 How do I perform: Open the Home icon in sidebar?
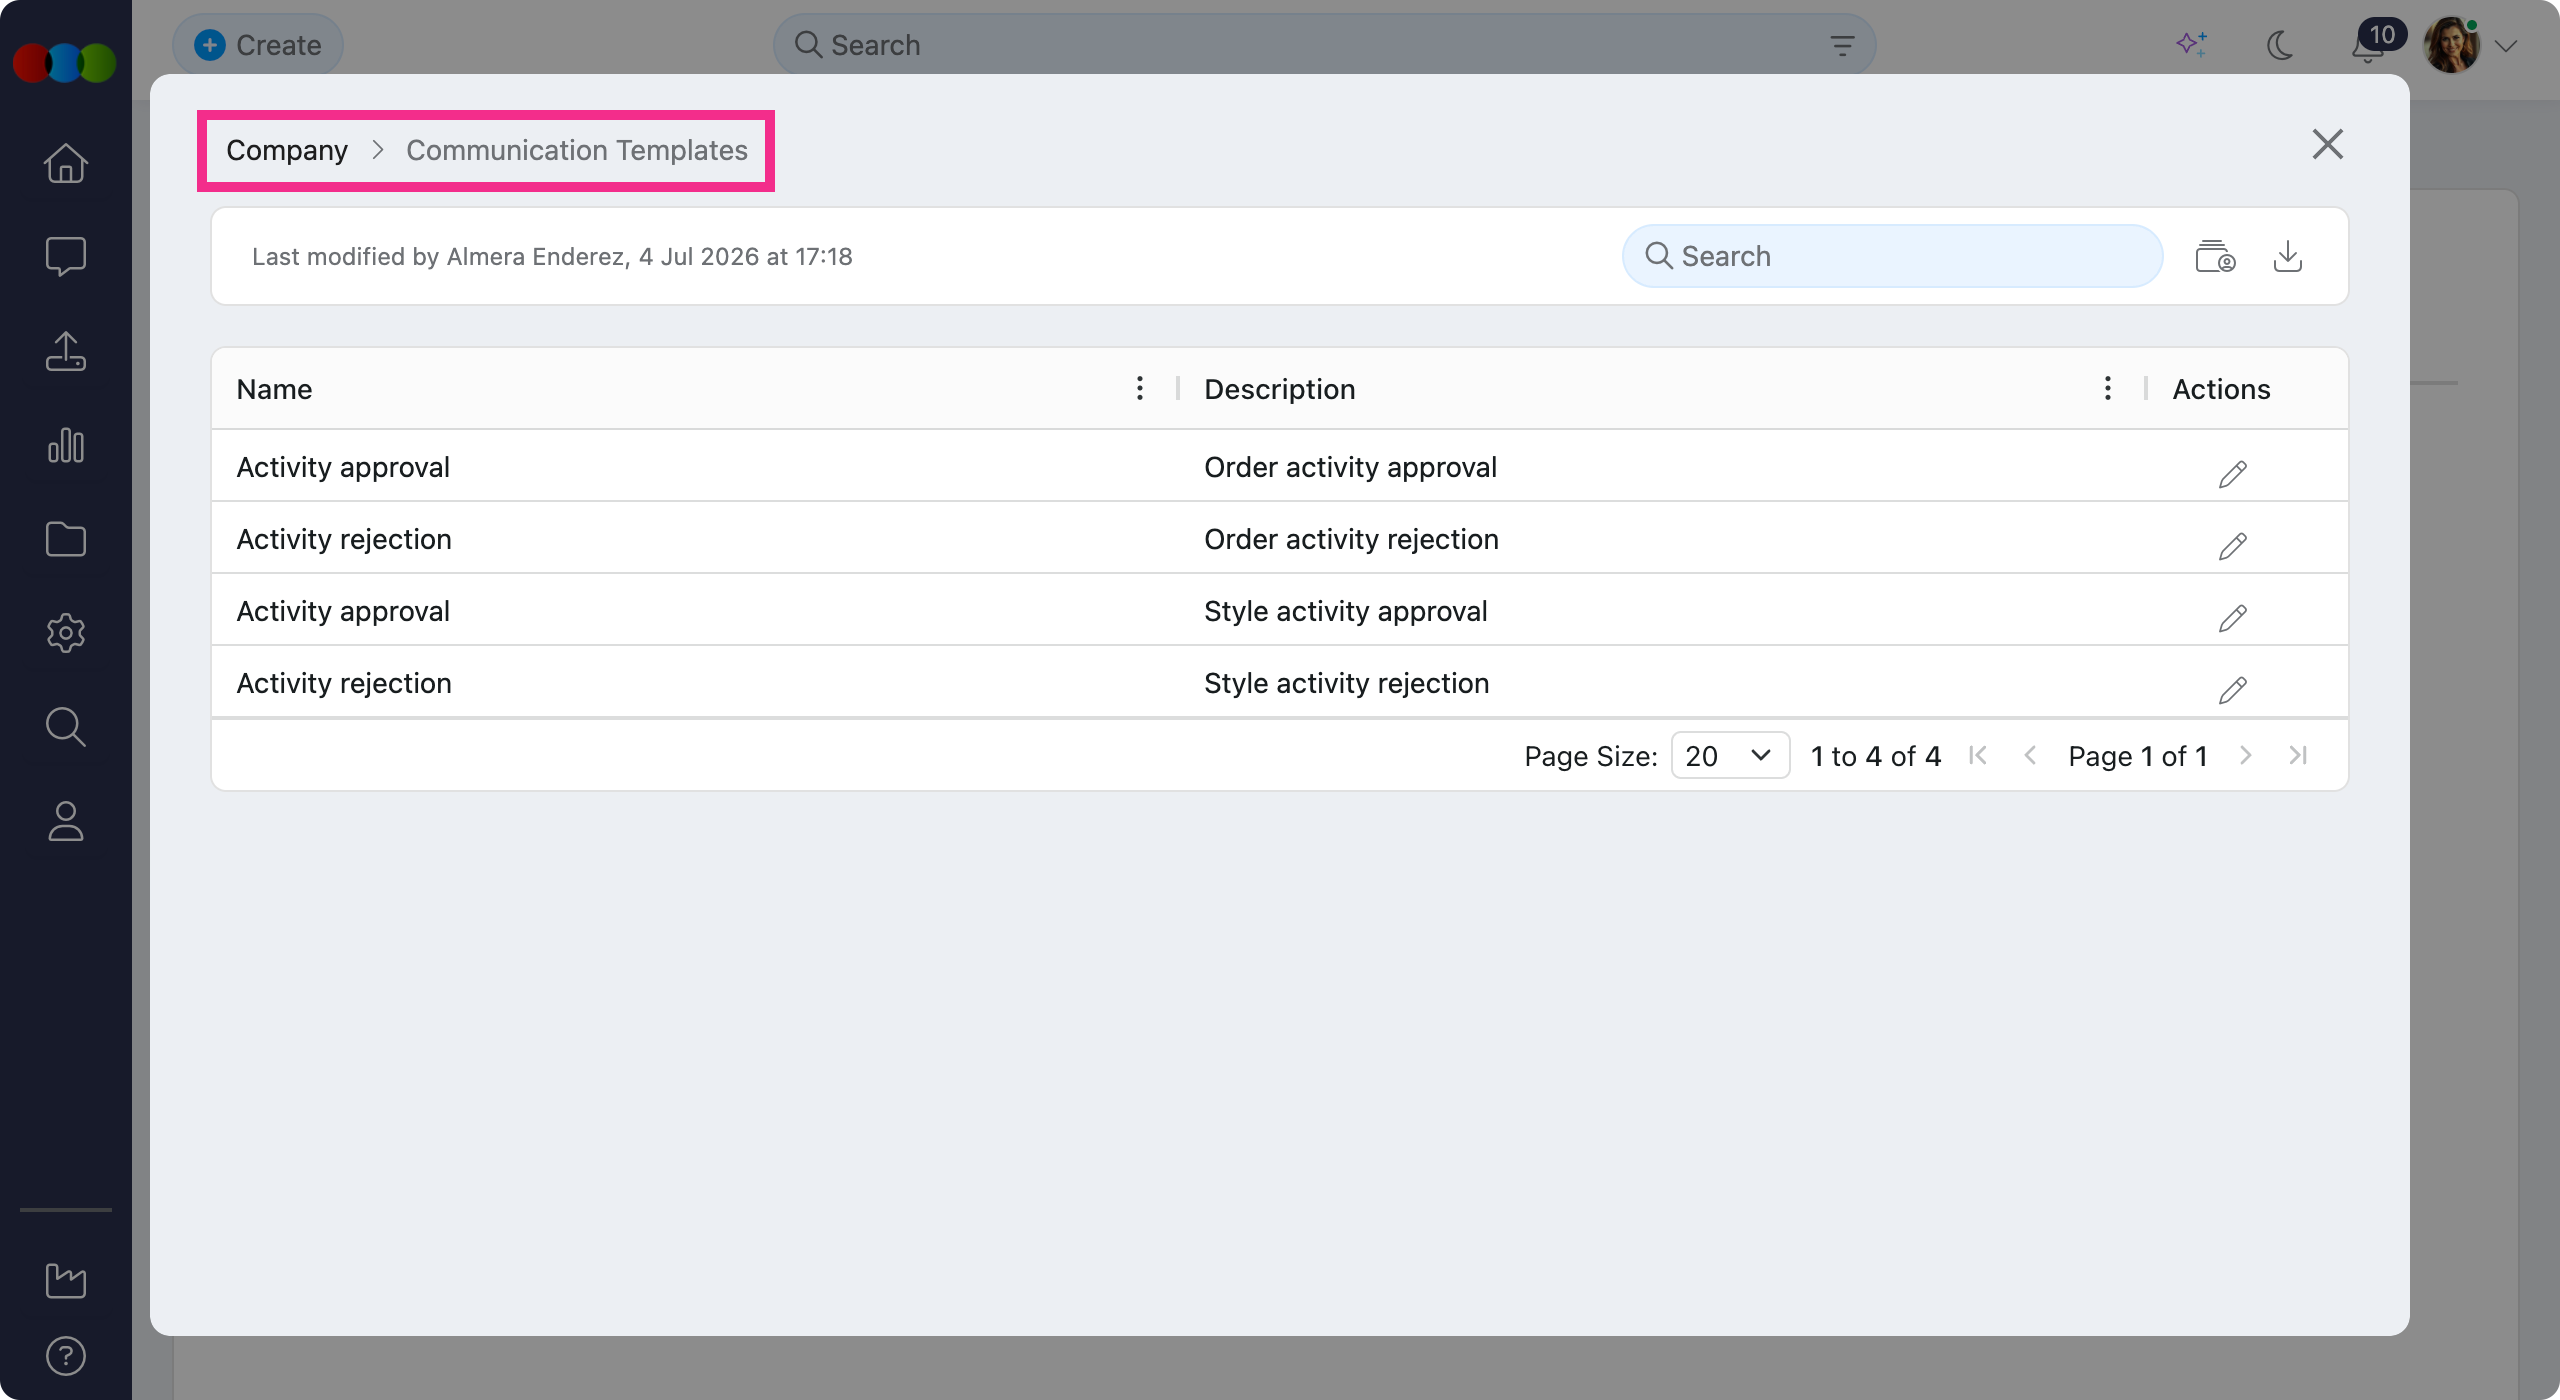click(x=66, y=163)
